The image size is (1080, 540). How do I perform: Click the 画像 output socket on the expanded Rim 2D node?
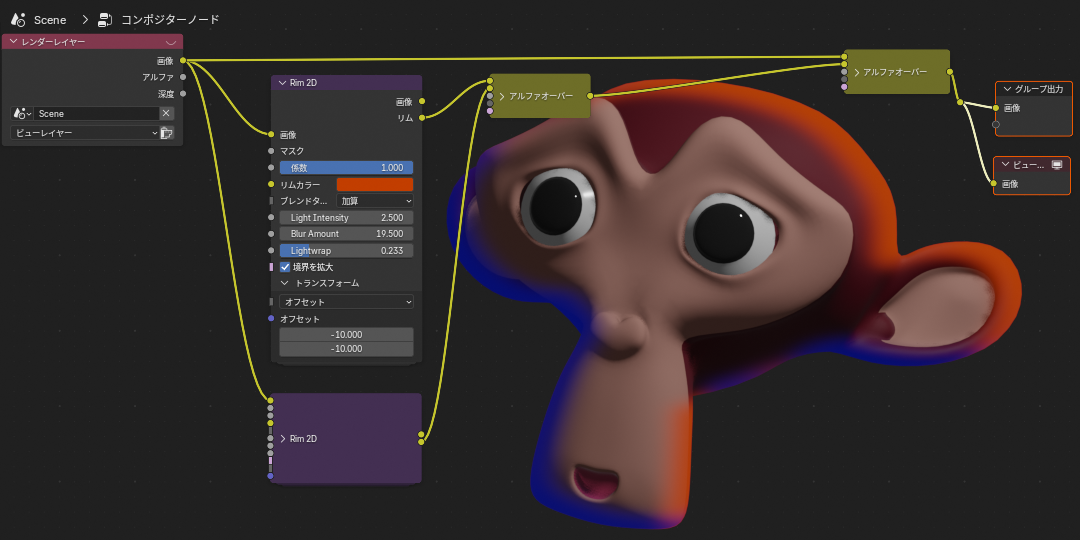pos(422,101)
